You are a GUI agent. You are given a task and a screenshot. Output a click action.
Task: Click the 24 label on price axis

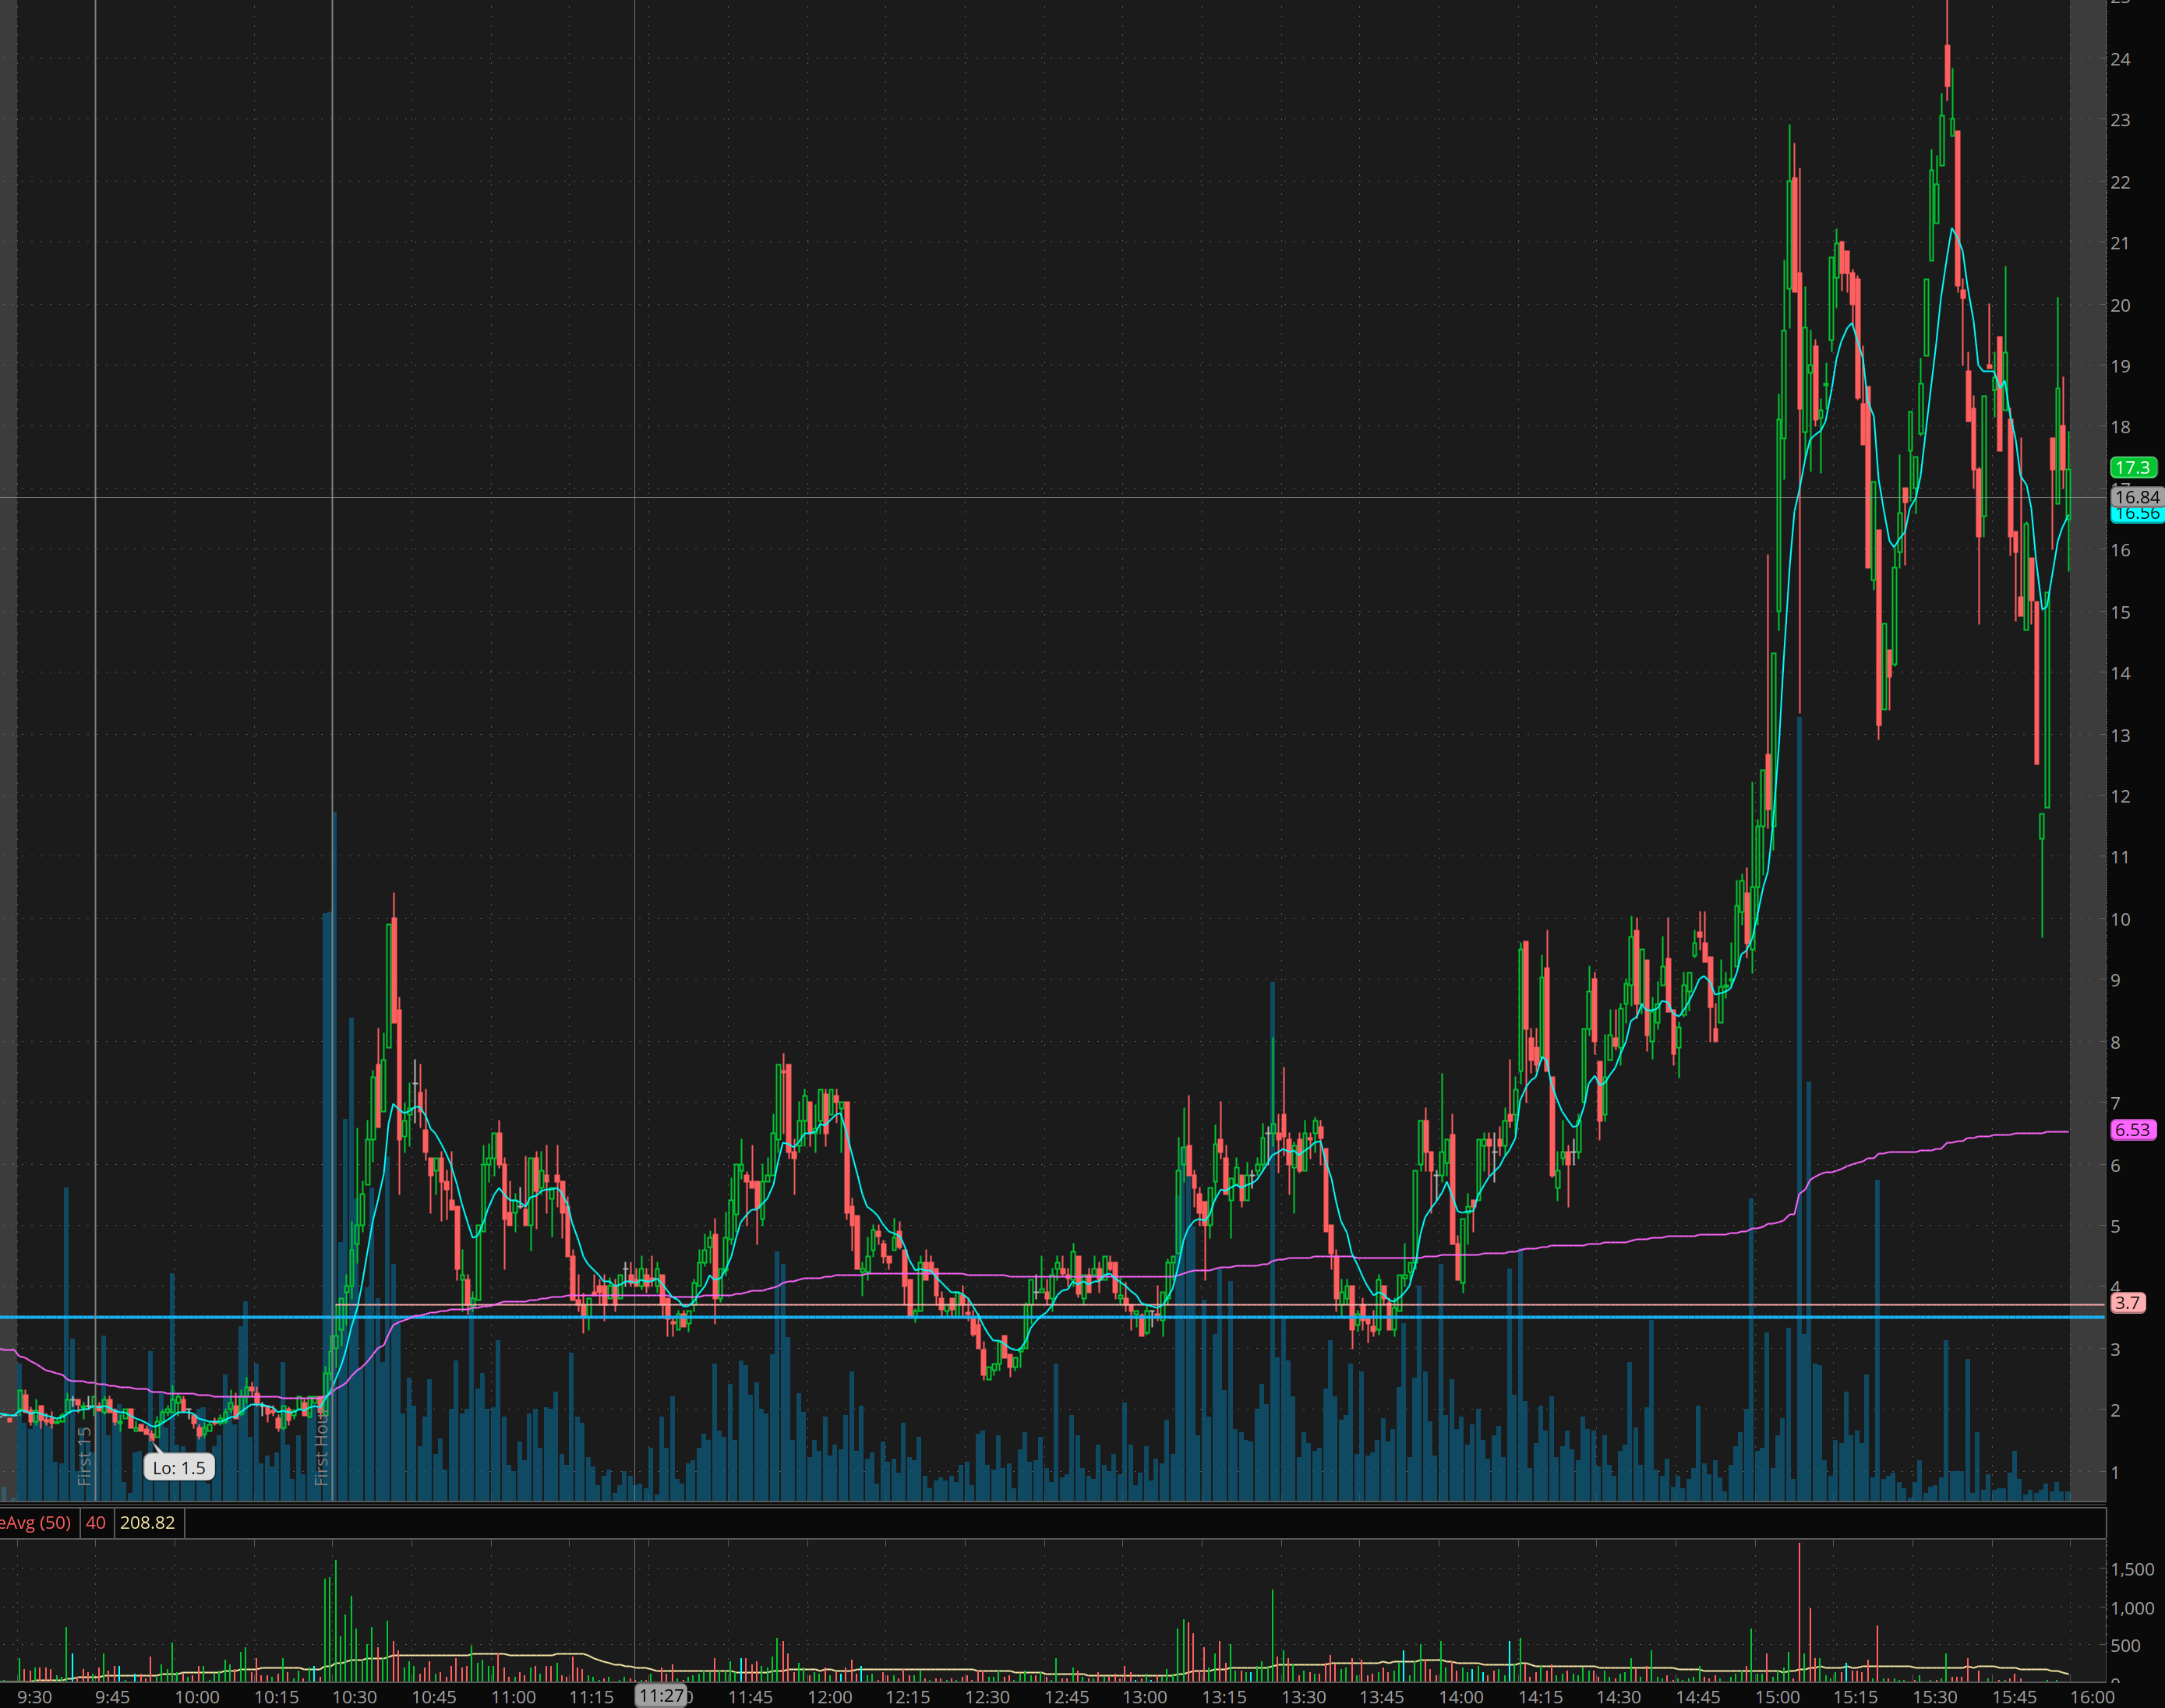click(2120, 59)
